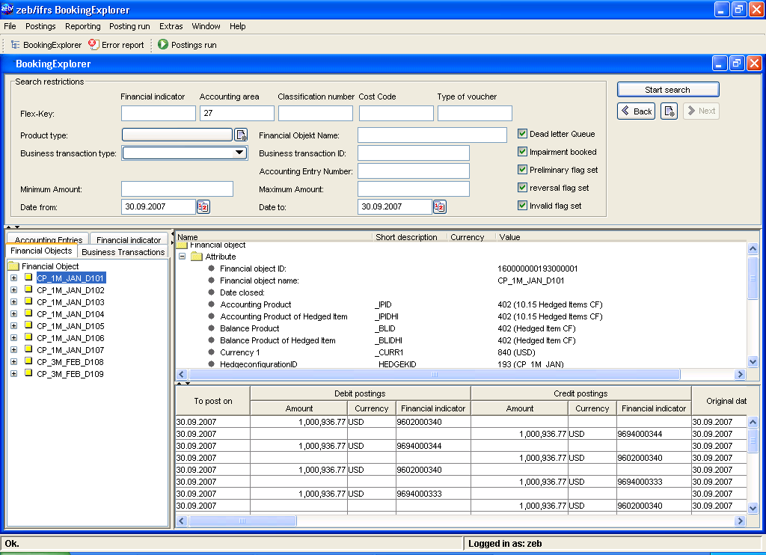Uncheck Dead letter Queue checkbox

[x=522, y=134]
